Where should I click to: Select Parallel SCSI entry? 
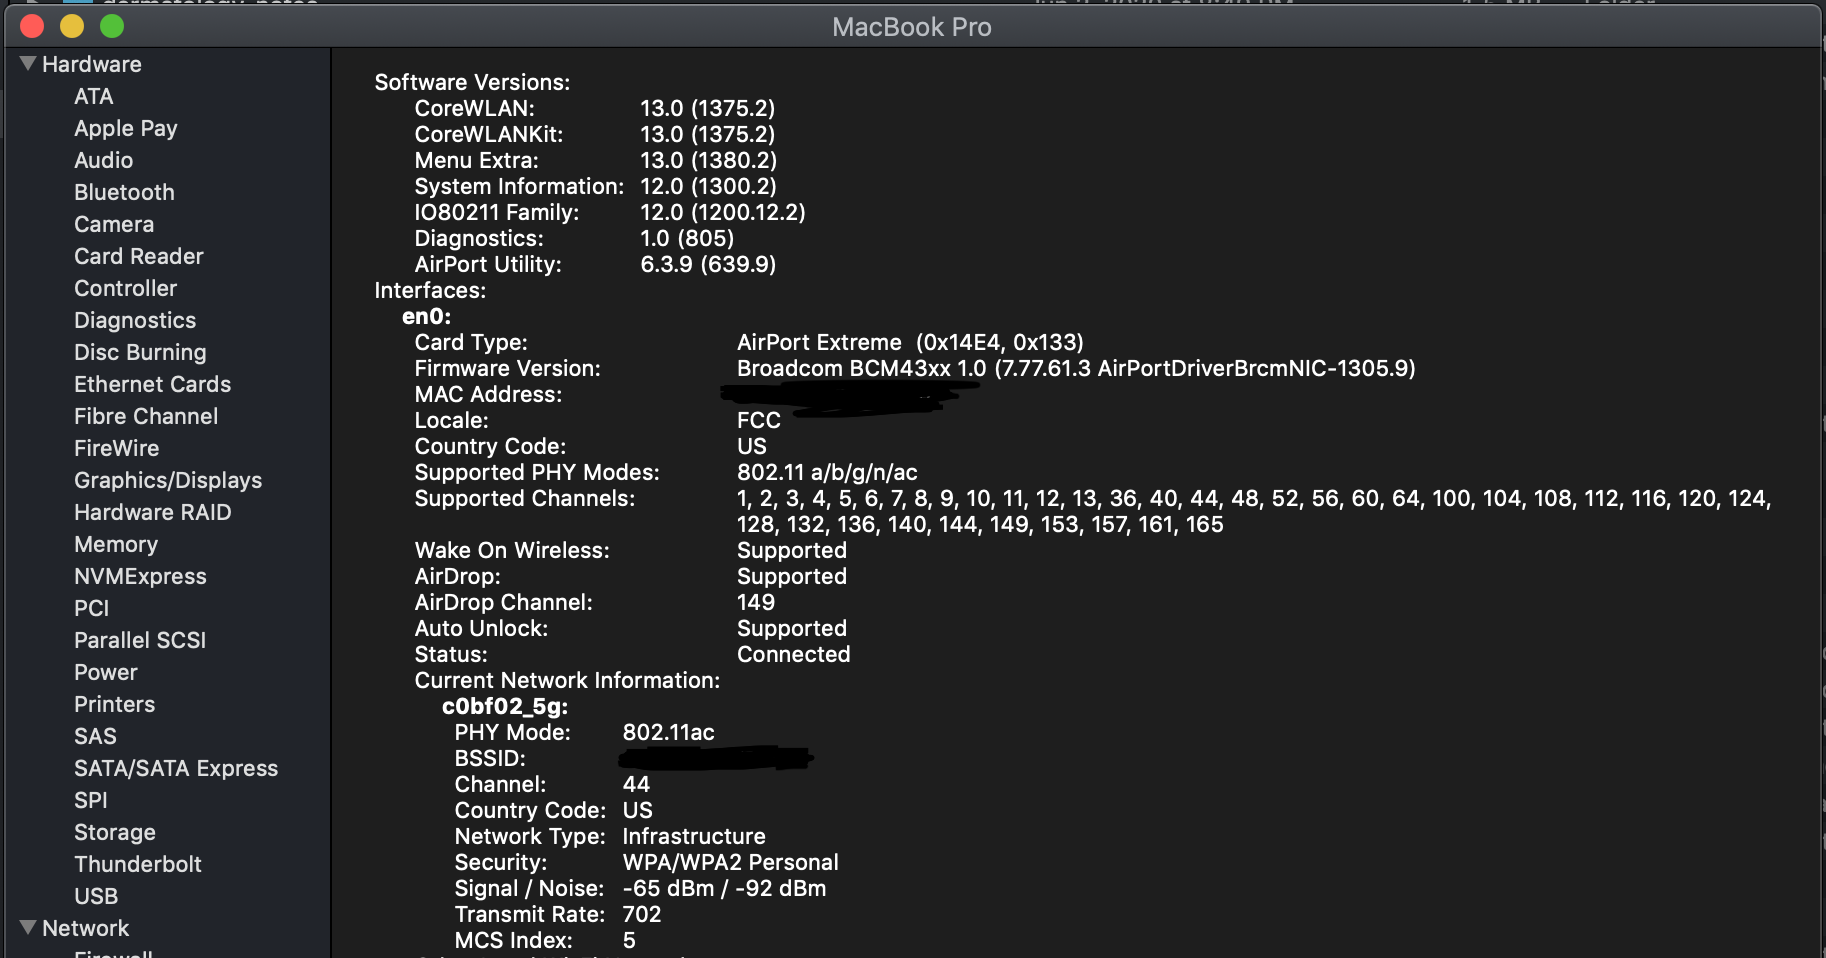tap(140, 640)
